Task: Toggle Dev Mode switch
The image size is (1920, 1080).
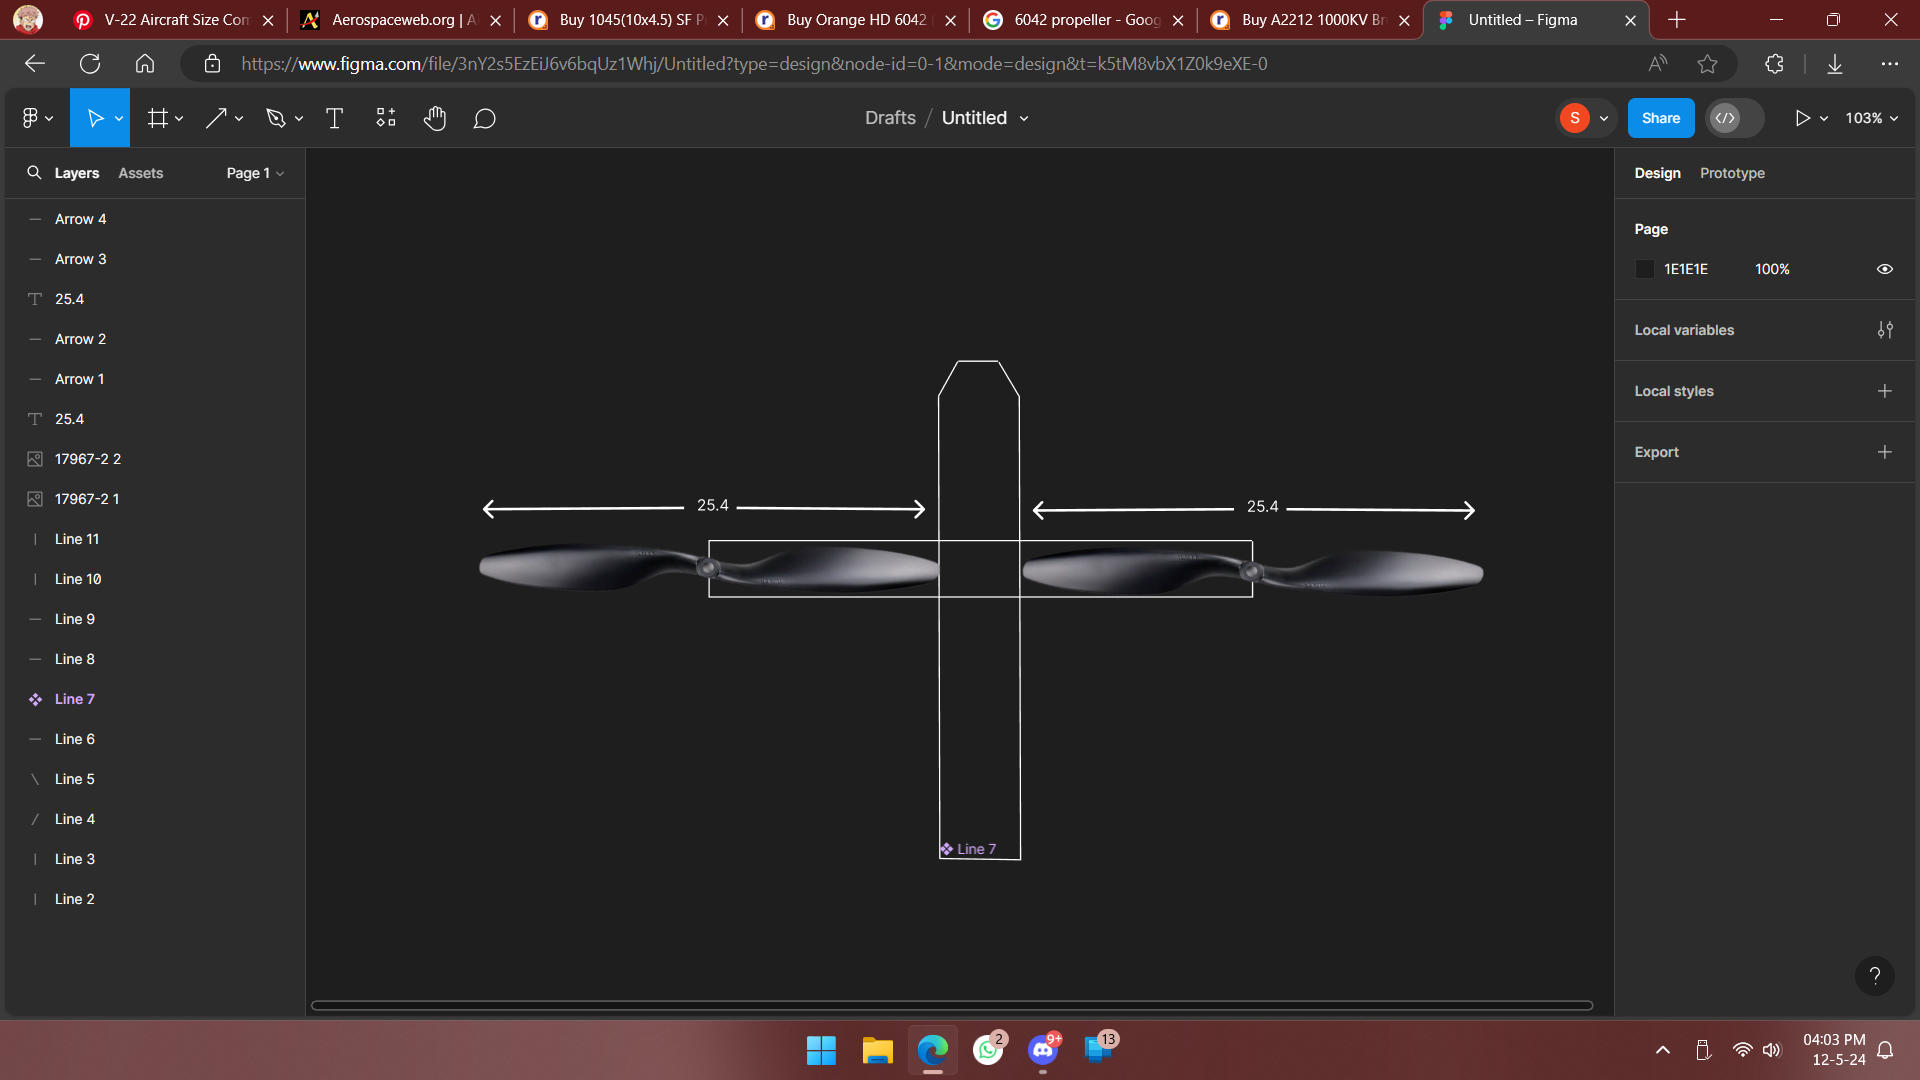Action: pyautogui.click(x=1734, y=118)
